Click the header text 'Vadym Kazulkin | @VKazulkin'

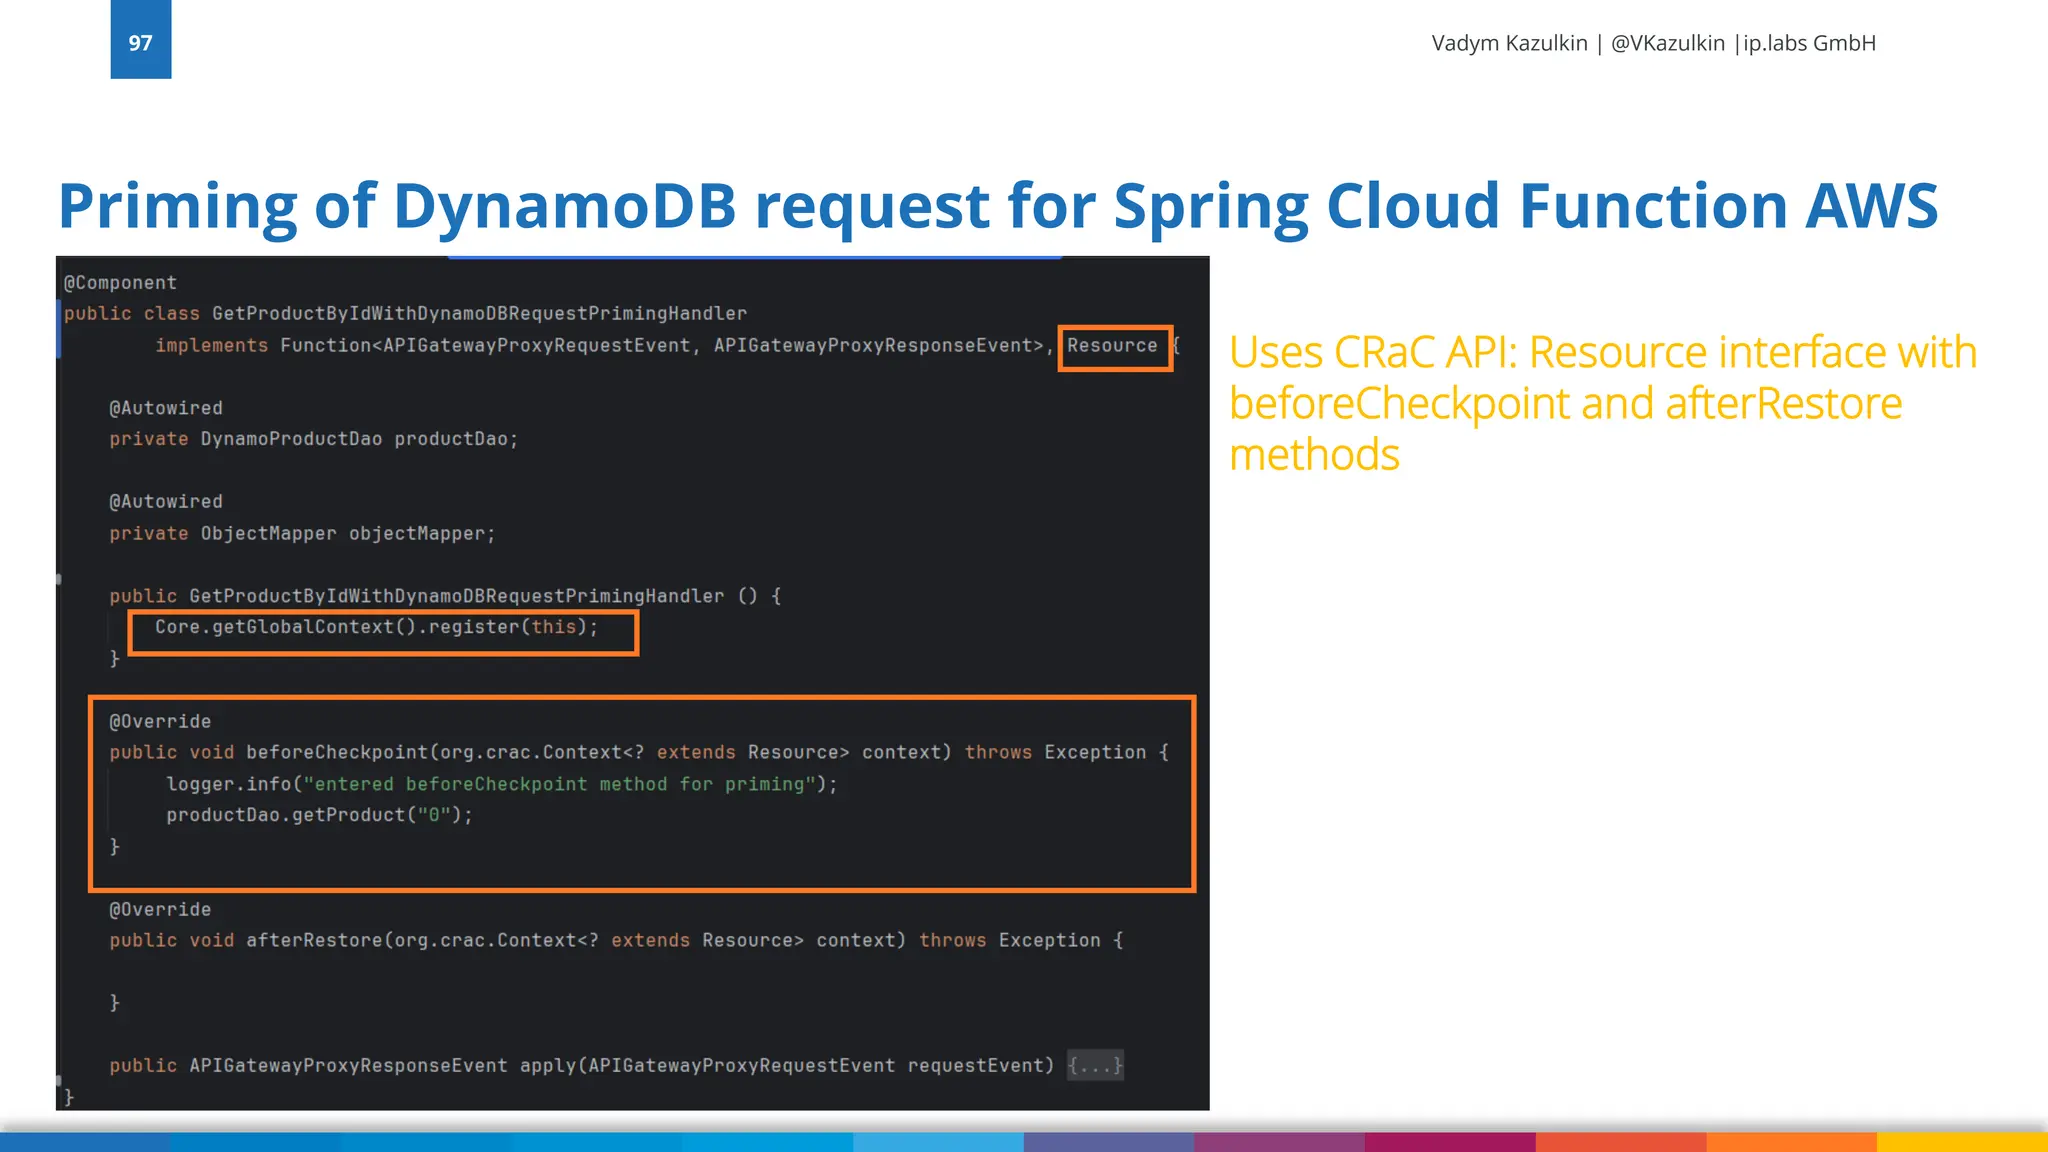[1578, 43]
